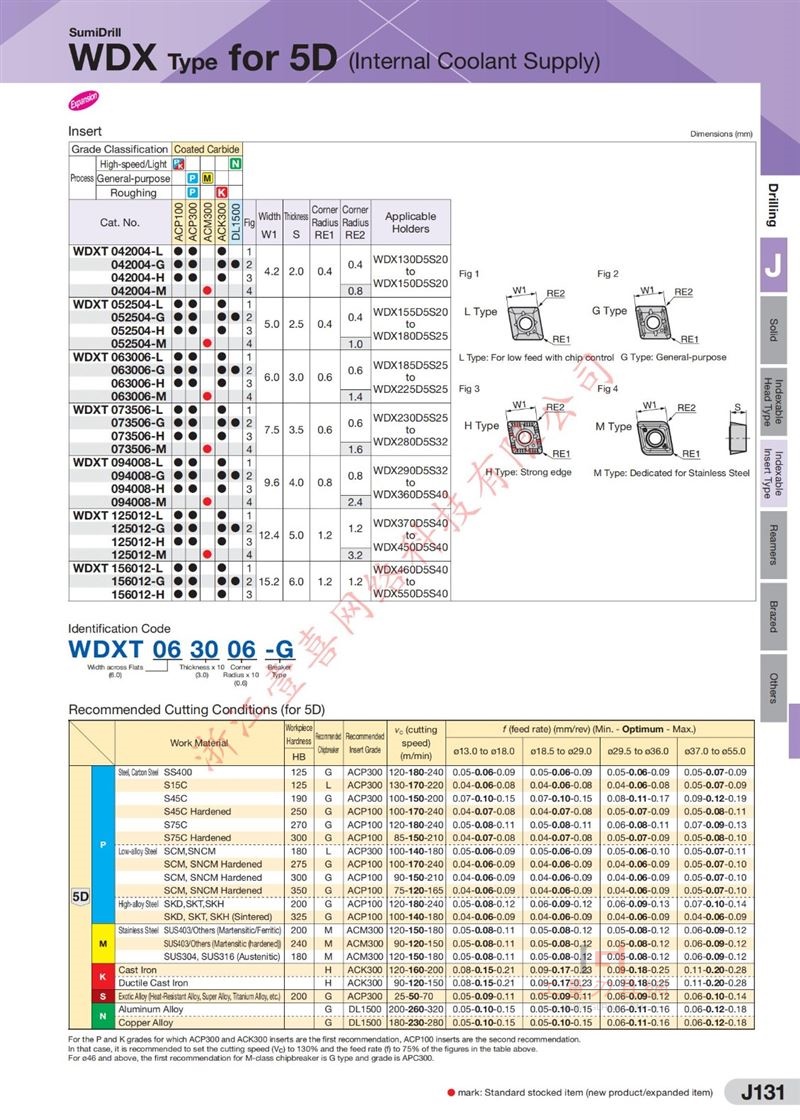Select catalog number WDXT 156012-L

(x=118, y=568)
